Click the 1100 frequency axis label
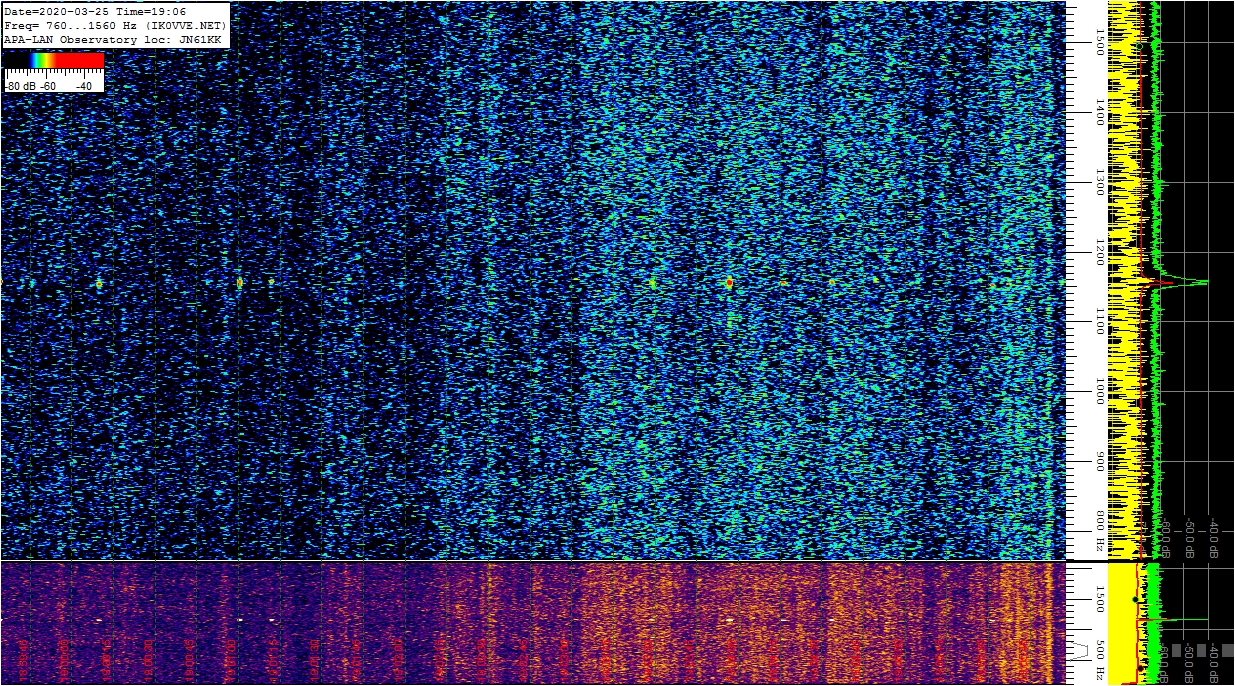The height and width of the screenshot is (686, 1235). pos(1100,322)
